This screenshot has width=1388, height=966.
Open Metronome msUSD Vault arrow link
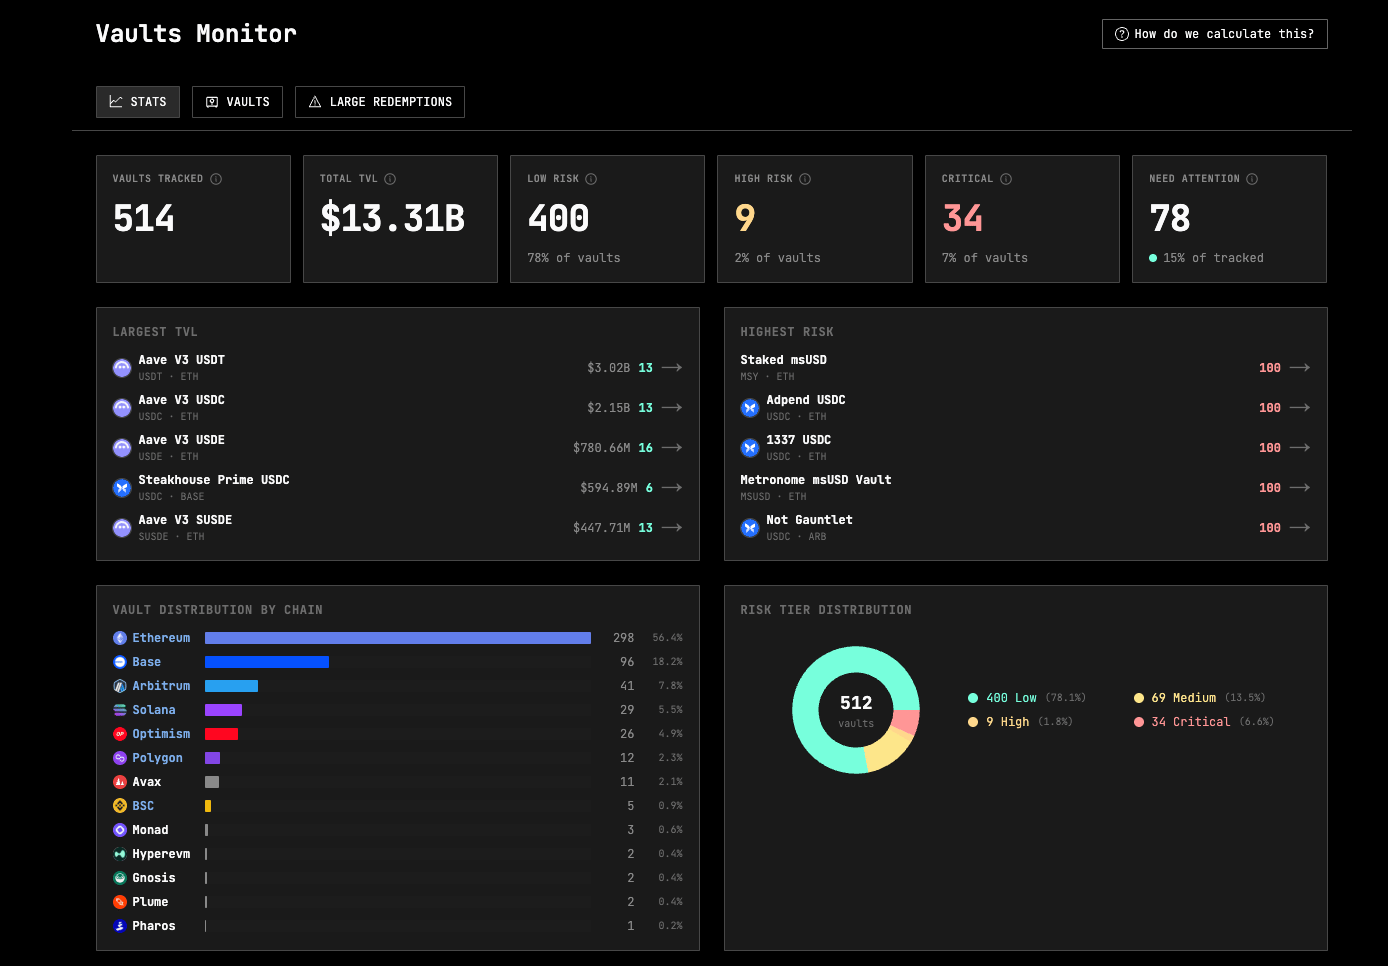point(1300,488)
